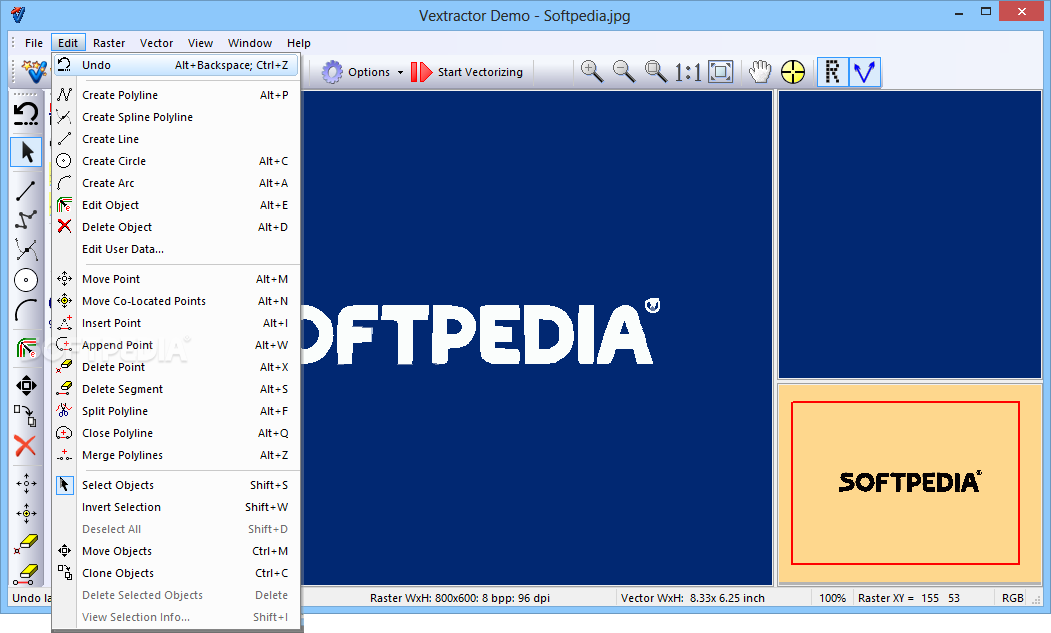Open the Vector menu
The width and height of the screenshot is (1051, 633).
pyautogui.click(x=156, y=43)
